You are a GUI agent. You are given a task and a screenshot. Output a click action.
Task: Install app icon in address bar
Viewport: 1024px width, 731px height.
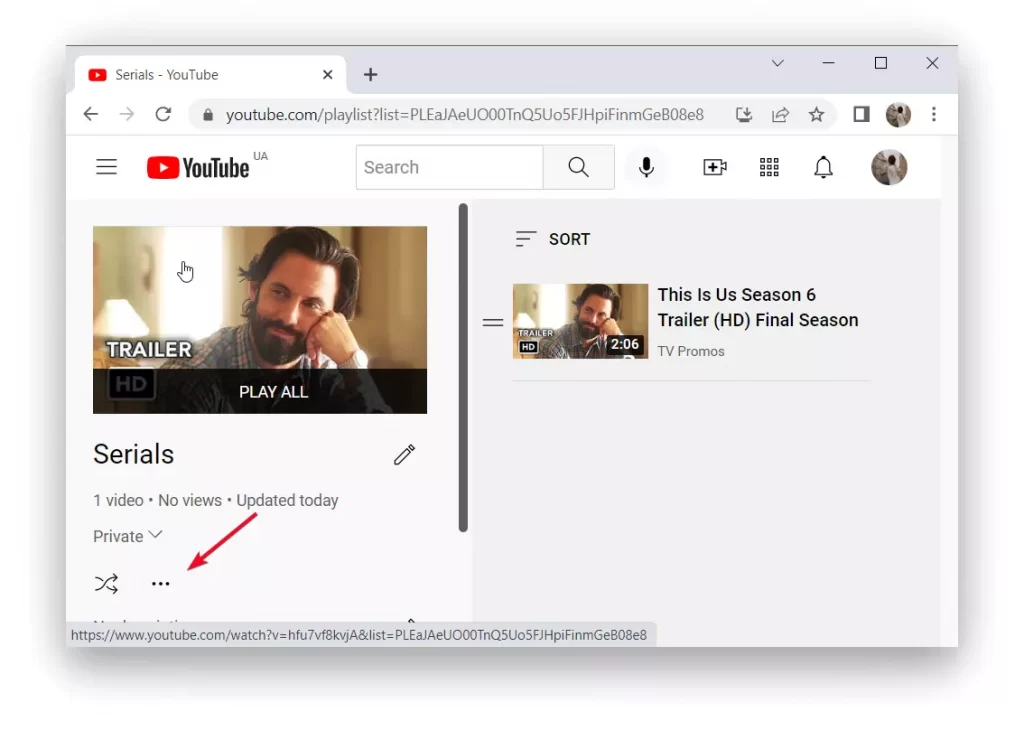point(744,115)
